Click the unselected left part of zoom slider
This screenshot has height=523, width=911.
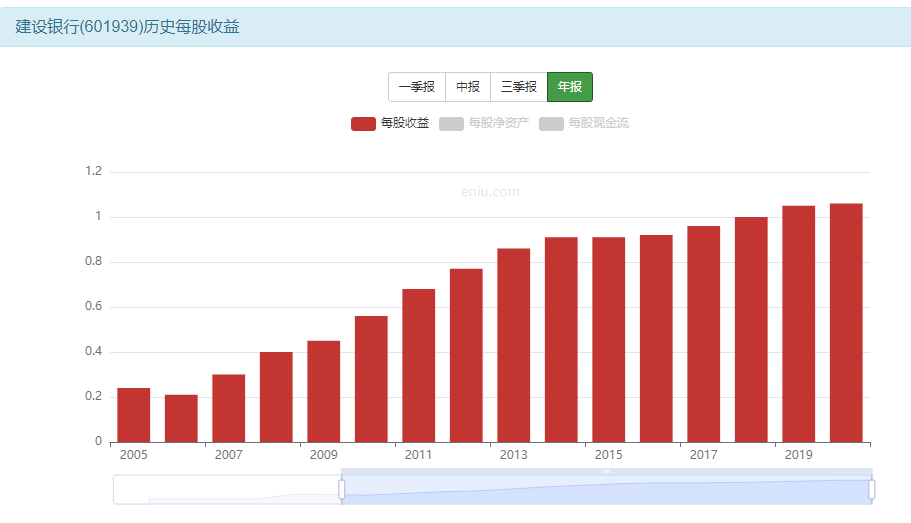(227, 490)
